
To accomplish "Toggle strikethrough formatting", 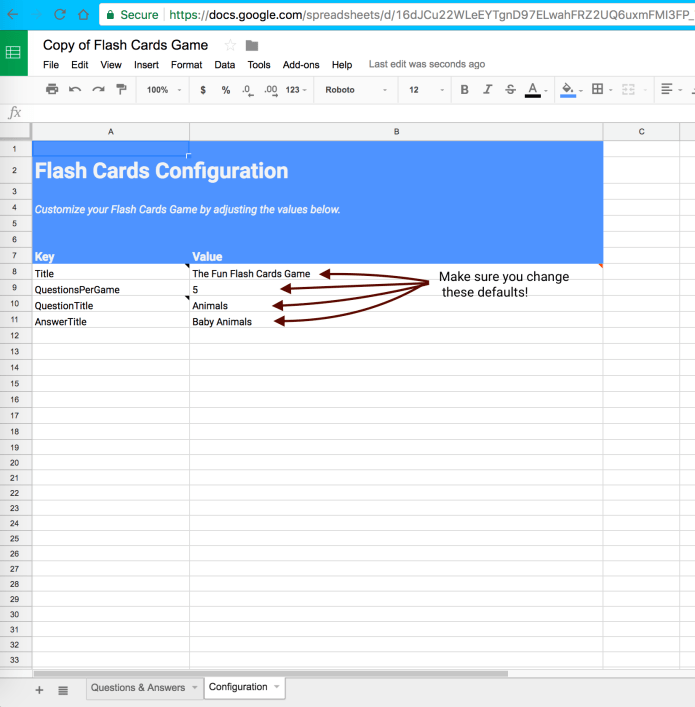I will (x=510, y=90).
